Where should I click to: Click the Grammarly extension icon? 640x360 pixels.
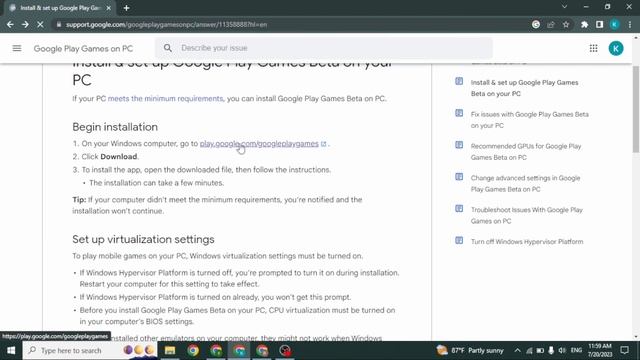536,24
